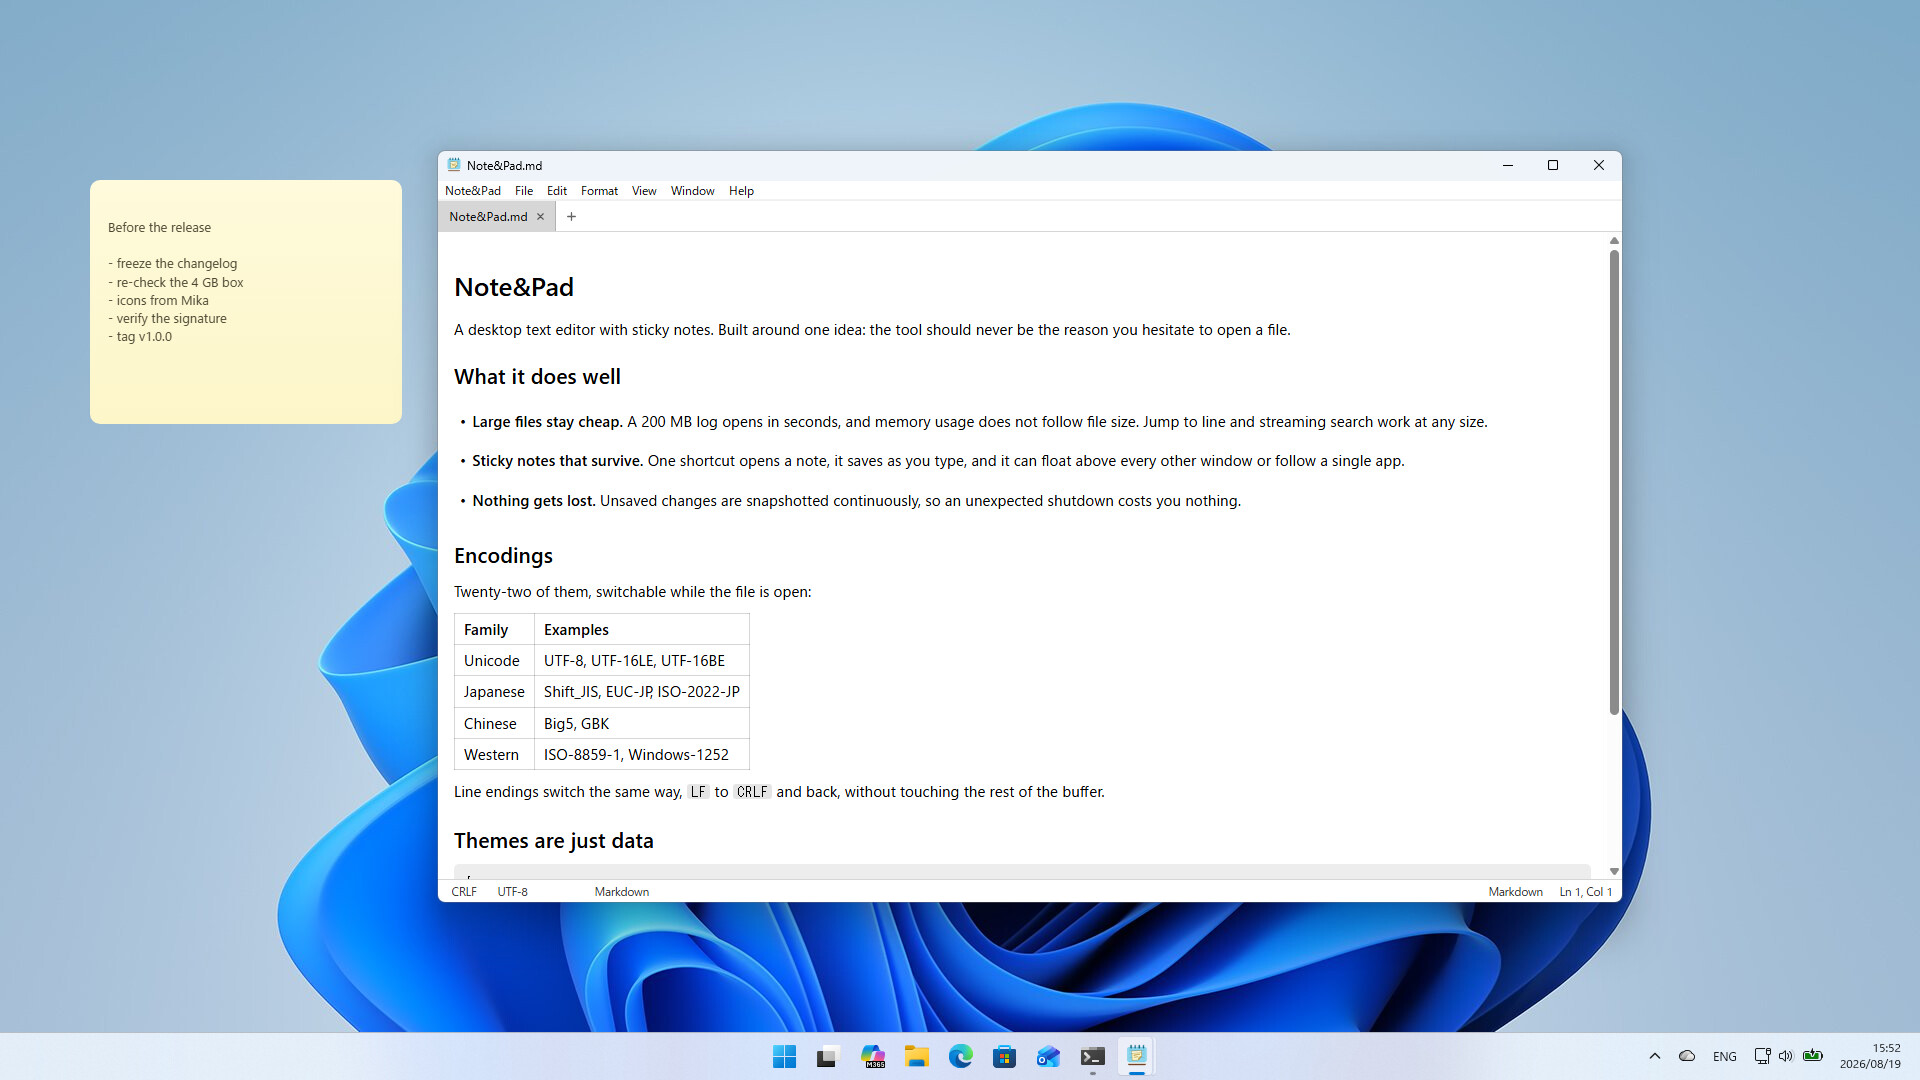Image resolution: width=1920 pixels, height=1080 pixels.
Task: Open Microsoft Store from the taskbar
Action: click(1005, 1056)
